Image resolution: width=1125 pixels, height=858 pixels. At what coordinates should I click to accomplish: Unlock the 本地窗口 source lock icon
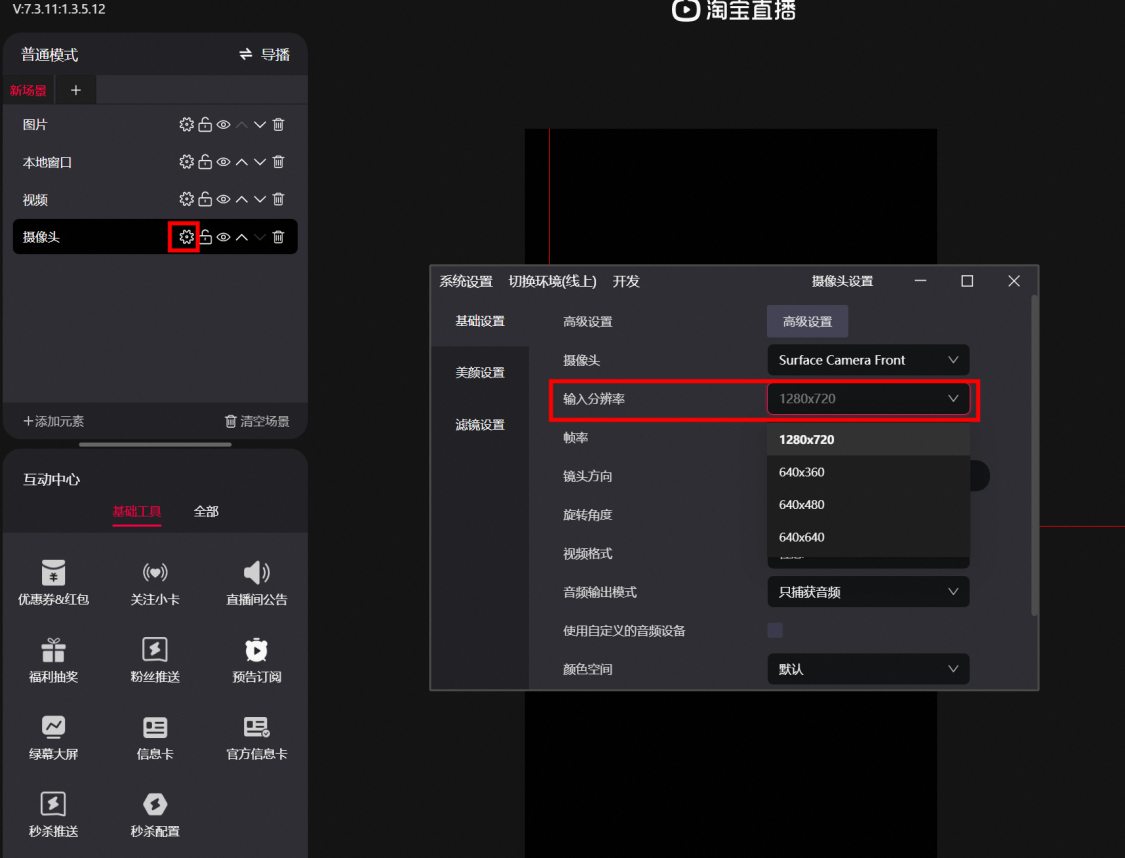pos(205,161)
